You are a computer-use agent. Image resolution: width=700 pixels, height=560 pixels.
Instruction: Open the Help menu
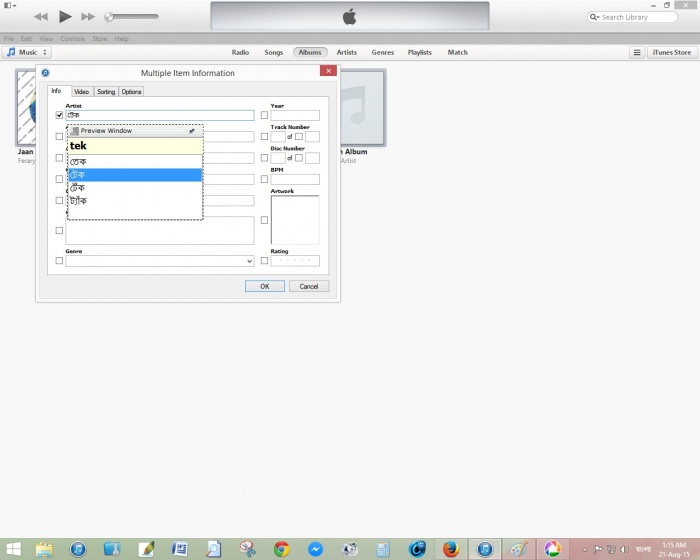121,39
